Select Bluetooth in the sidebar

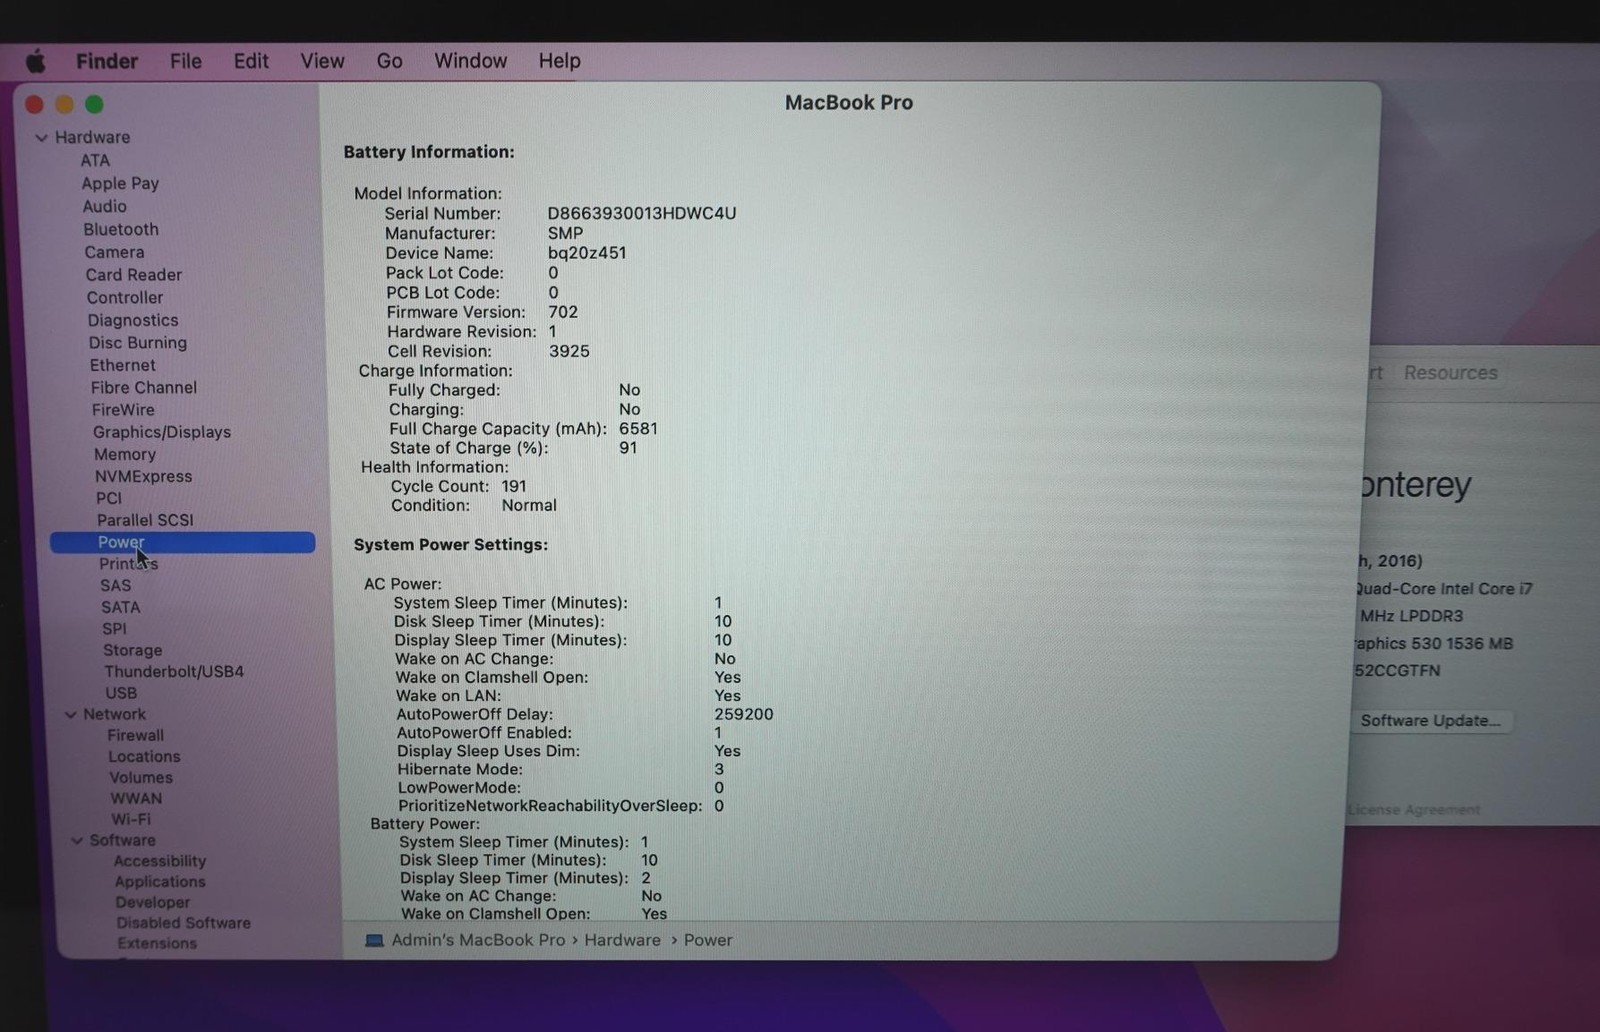[x=121, y=230]
